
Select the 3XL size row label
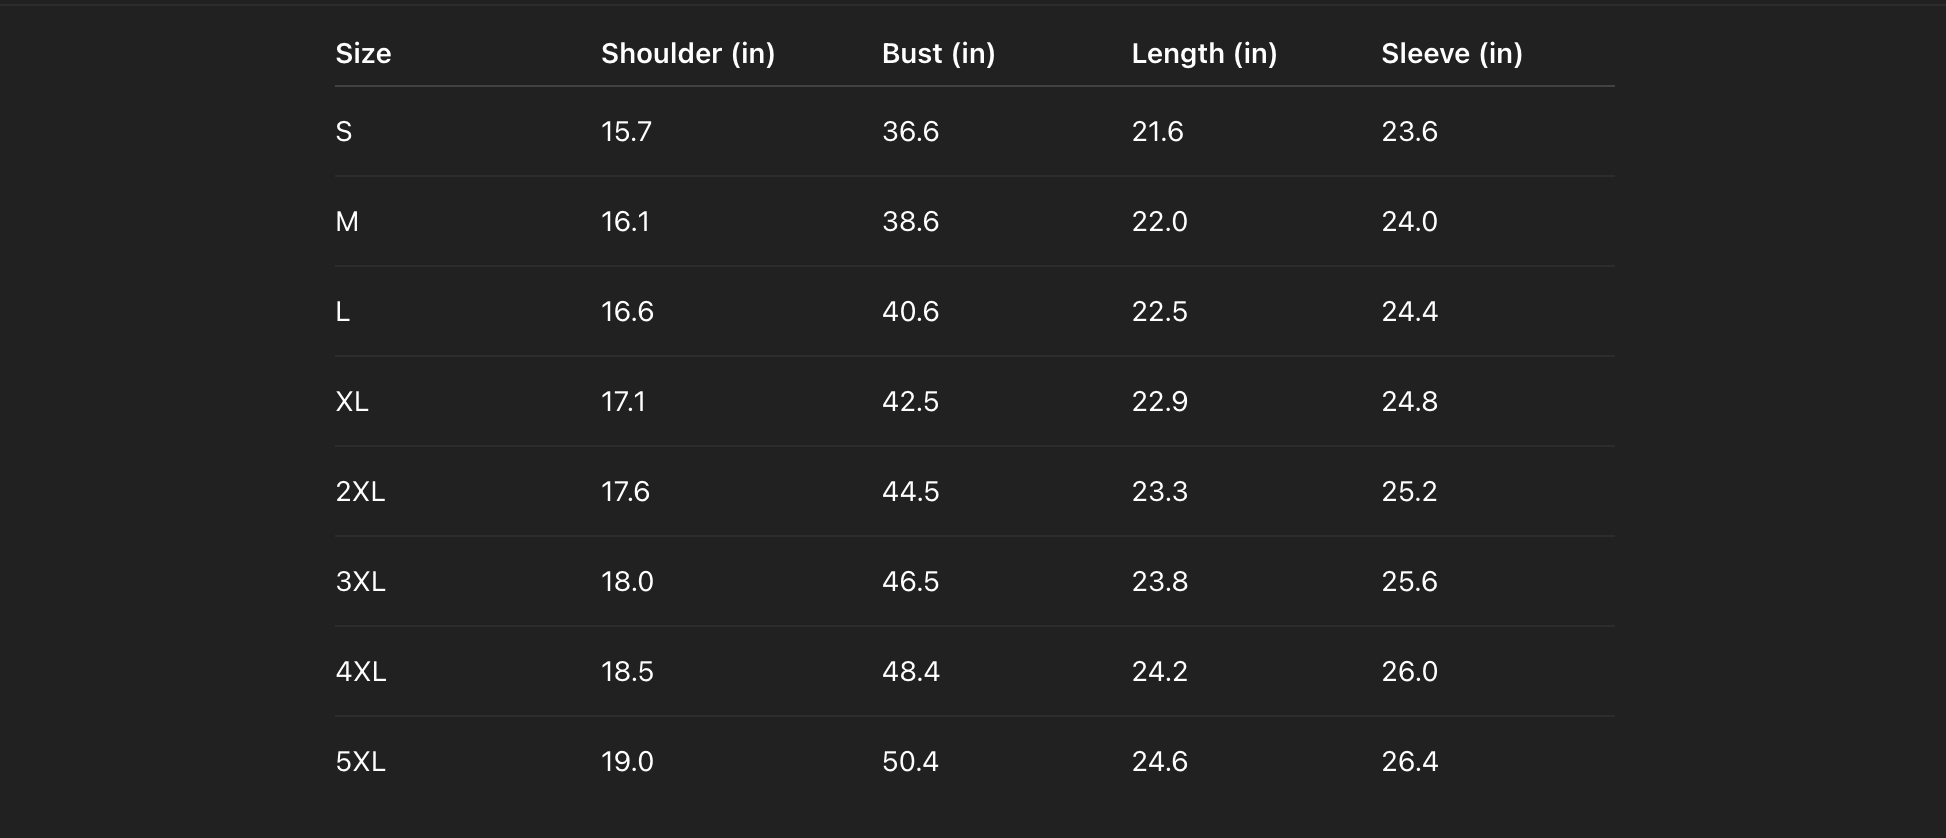pos(360,582)
